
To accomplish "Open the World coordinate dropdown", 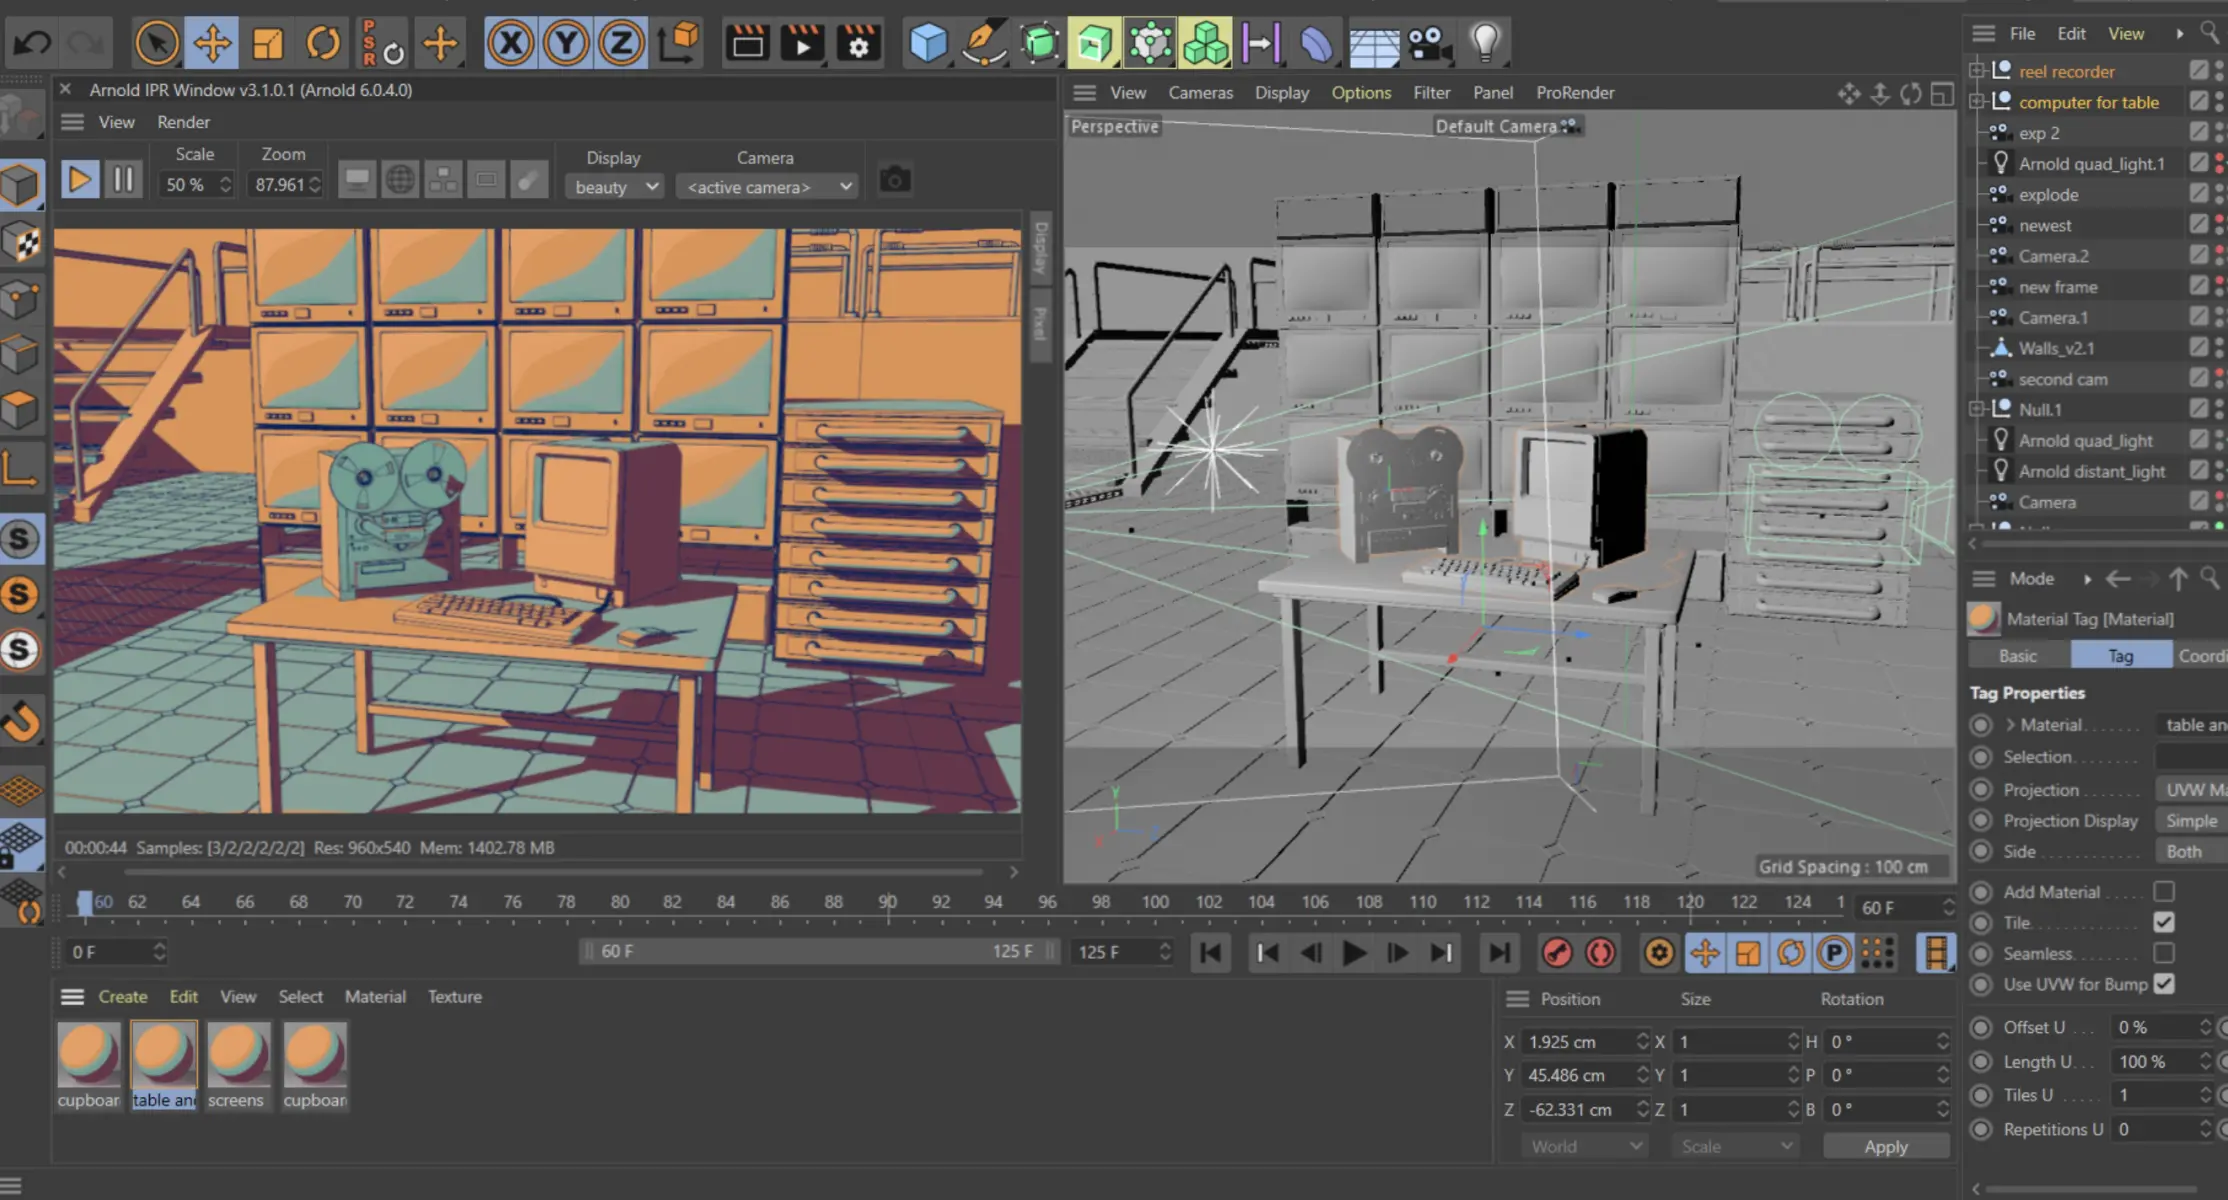I will pos(1585,1147).
